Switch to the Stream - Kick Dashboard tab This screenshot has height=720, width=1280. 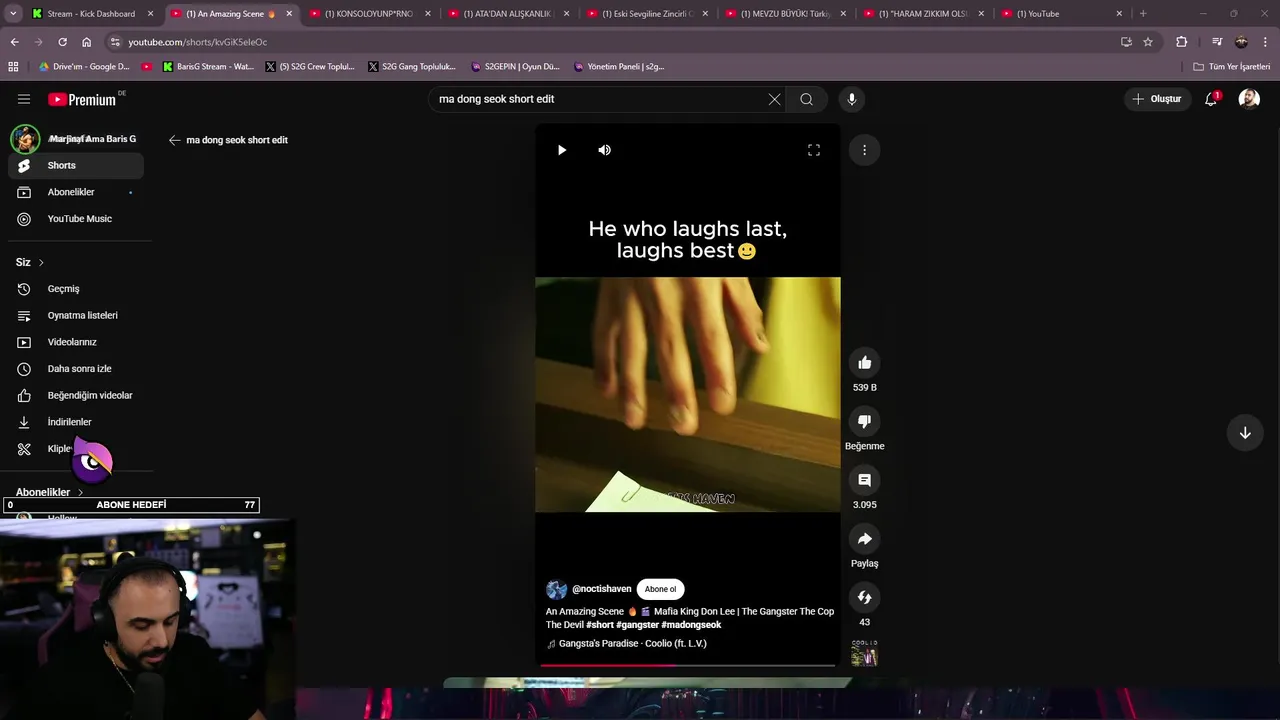(91, 14)
